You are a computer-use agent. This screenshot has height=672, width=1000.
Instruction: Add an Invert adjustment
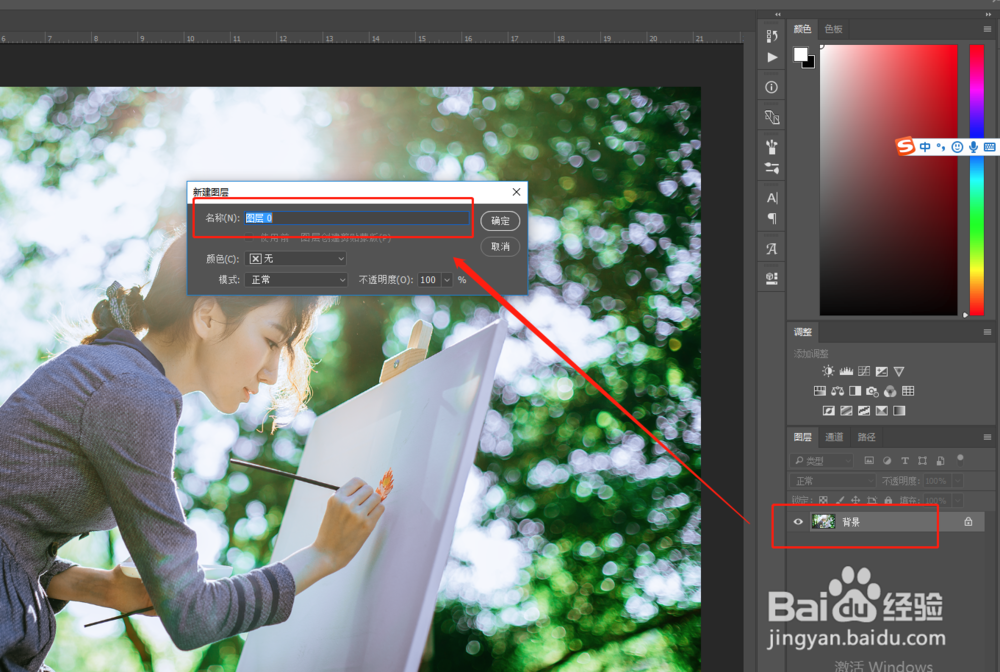[828, 411]
